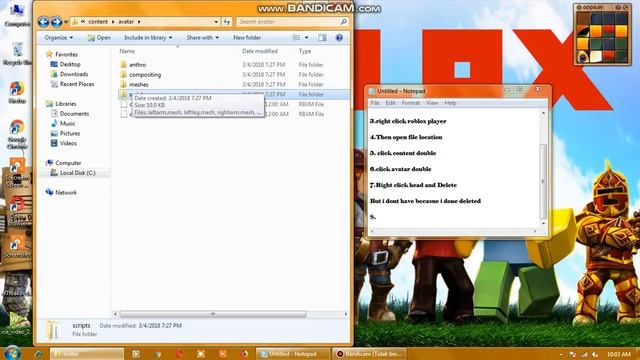Open the Notepad Help menu
640x360 pixels.
pos(450,103)
